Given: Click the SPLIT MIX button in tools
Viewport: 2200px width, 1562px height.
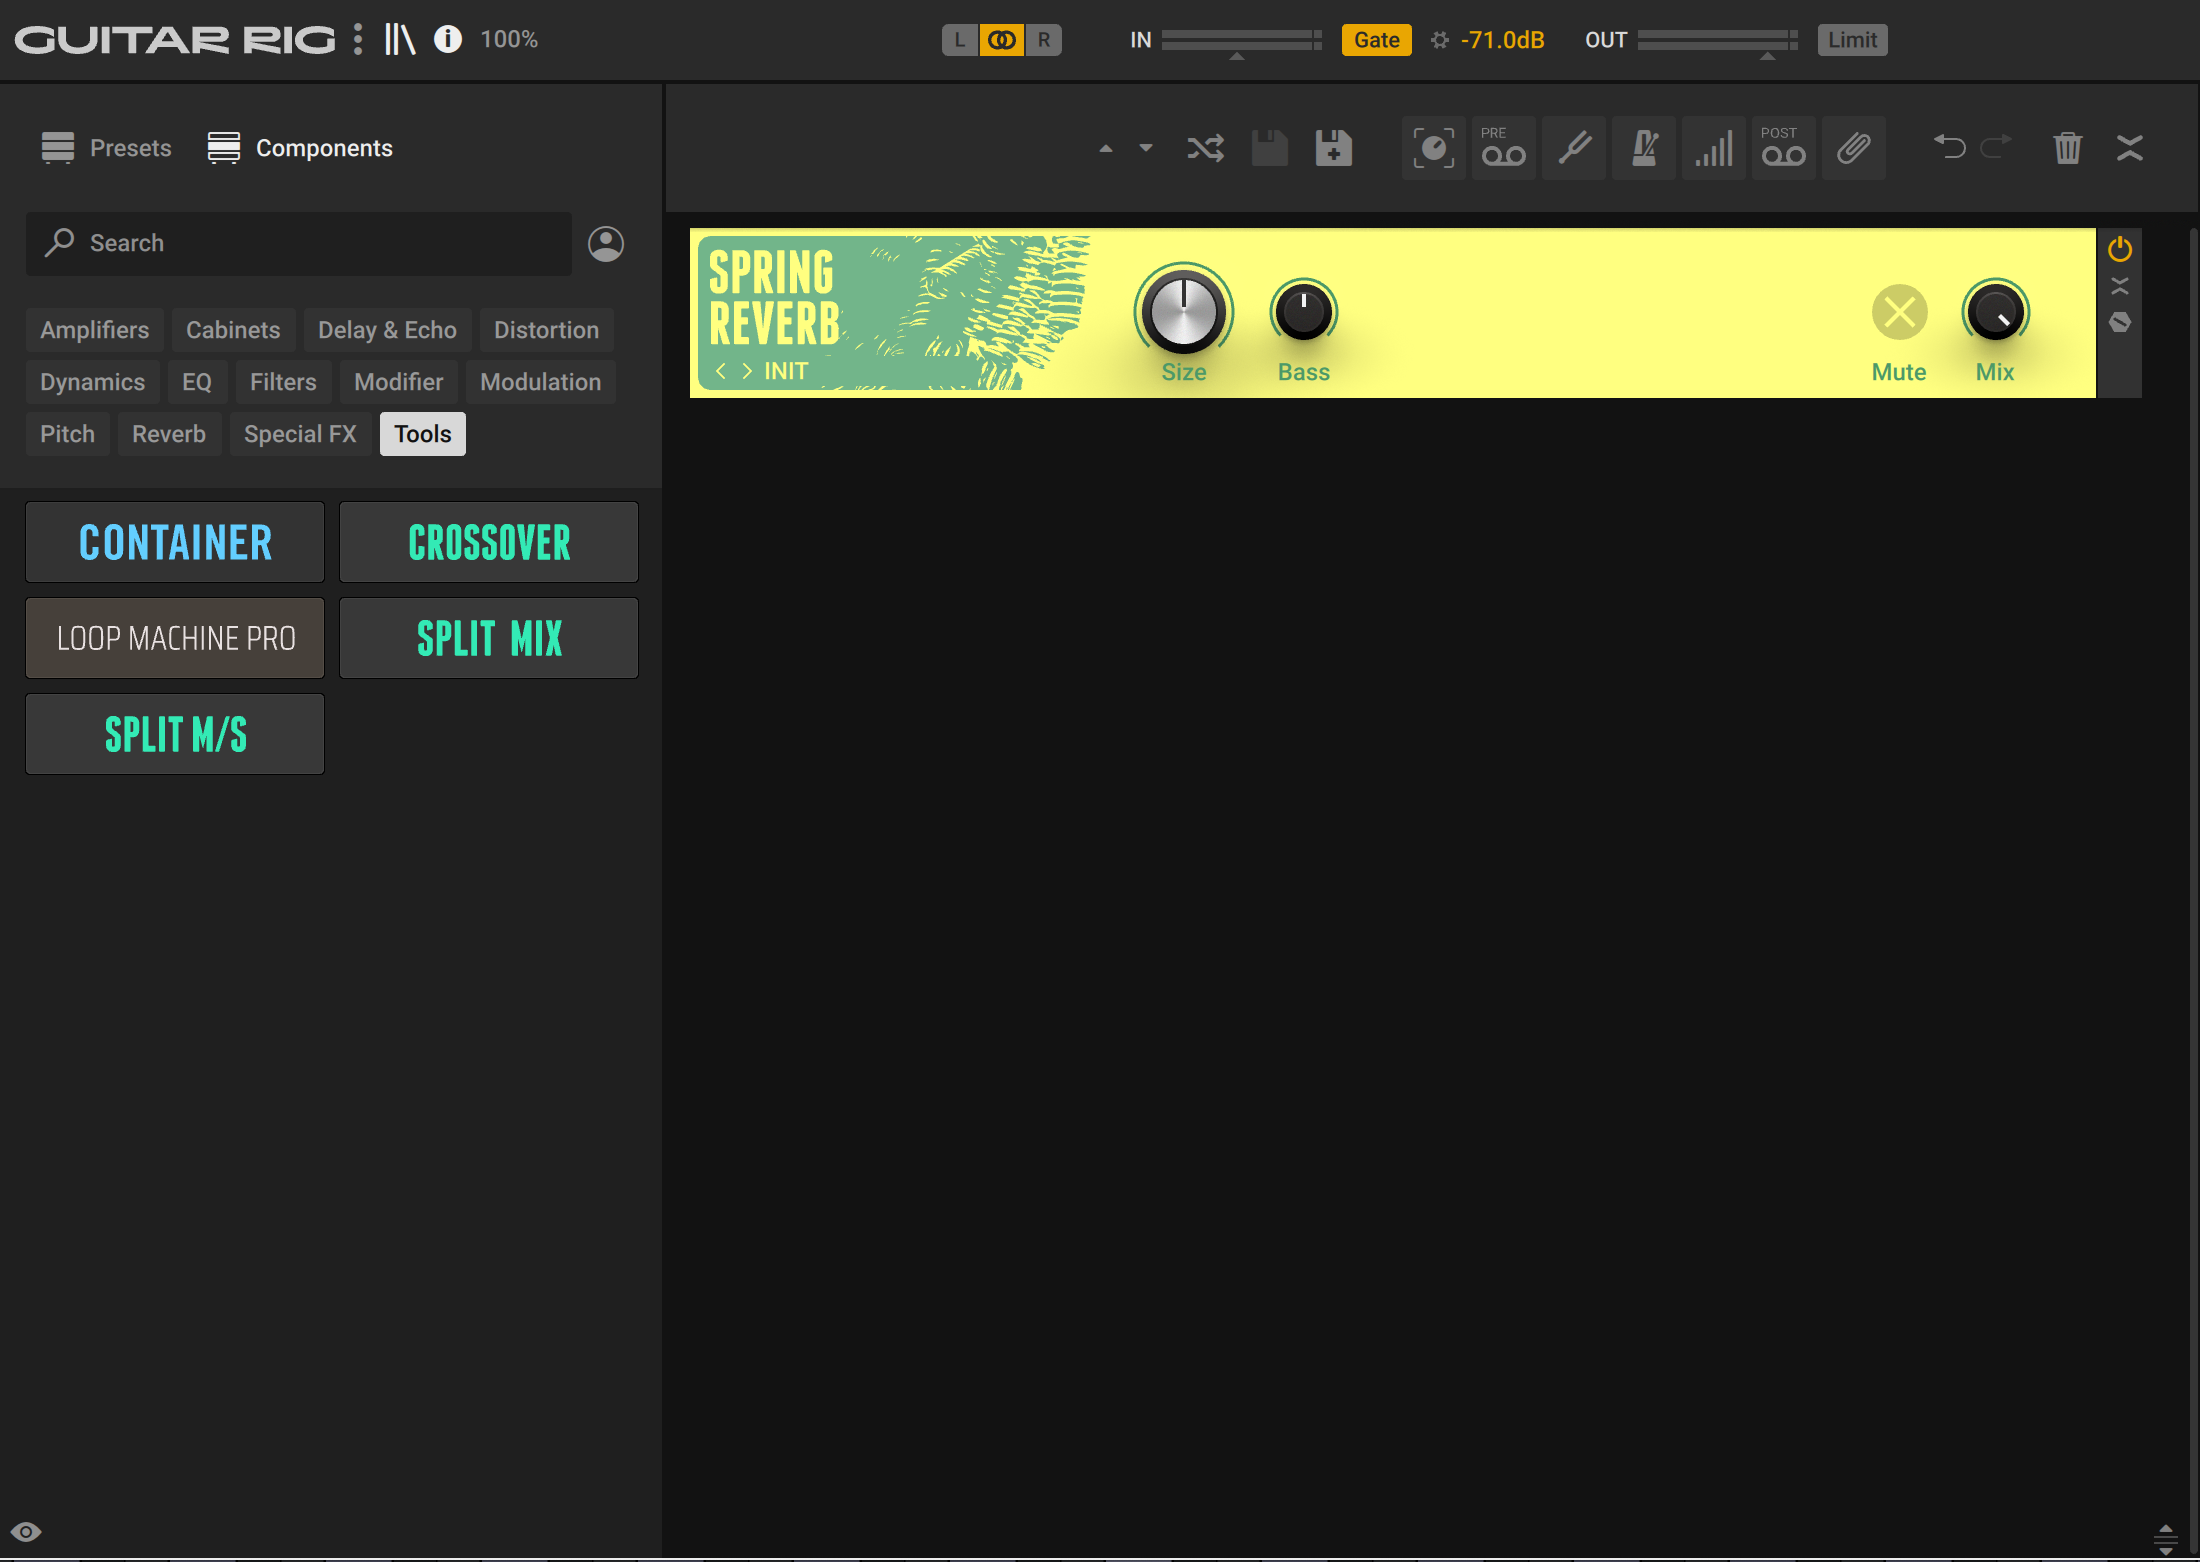Looking at the screenshot, I should click(488, 637).
